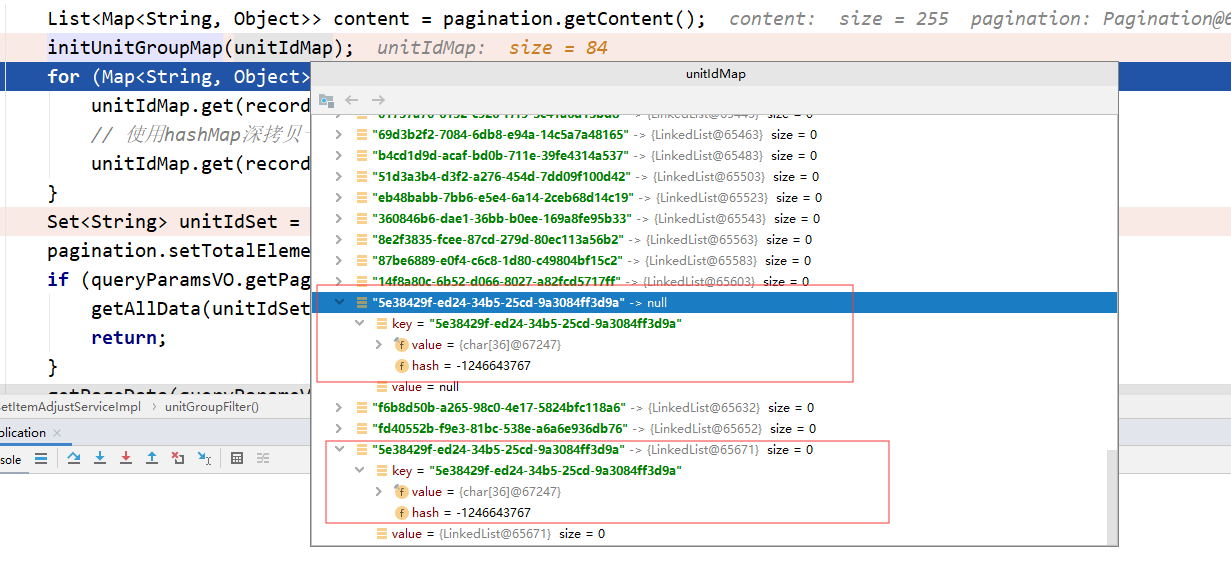
Task: Click the red Force Step Into icon
Action: click(x=126, y=458)
